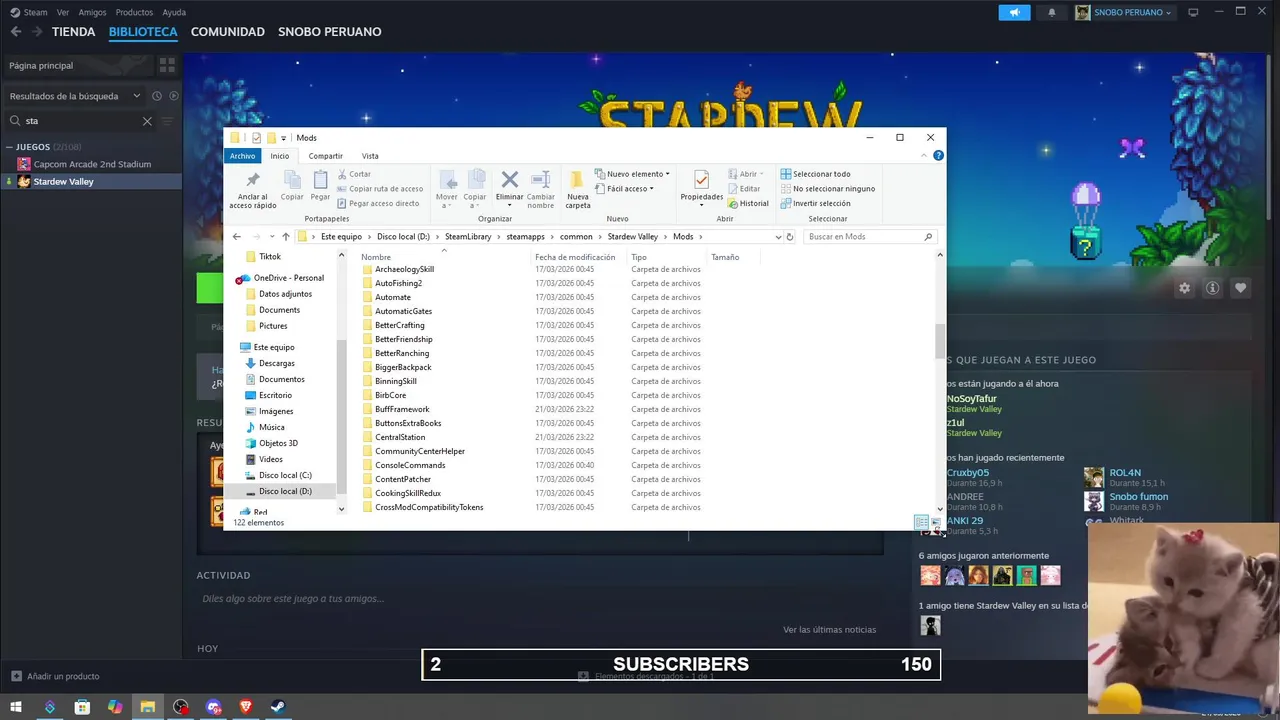This screenshot has height=720, width=1280.
Task: Select the ContentPatcher folder
Action: [403, 479]
